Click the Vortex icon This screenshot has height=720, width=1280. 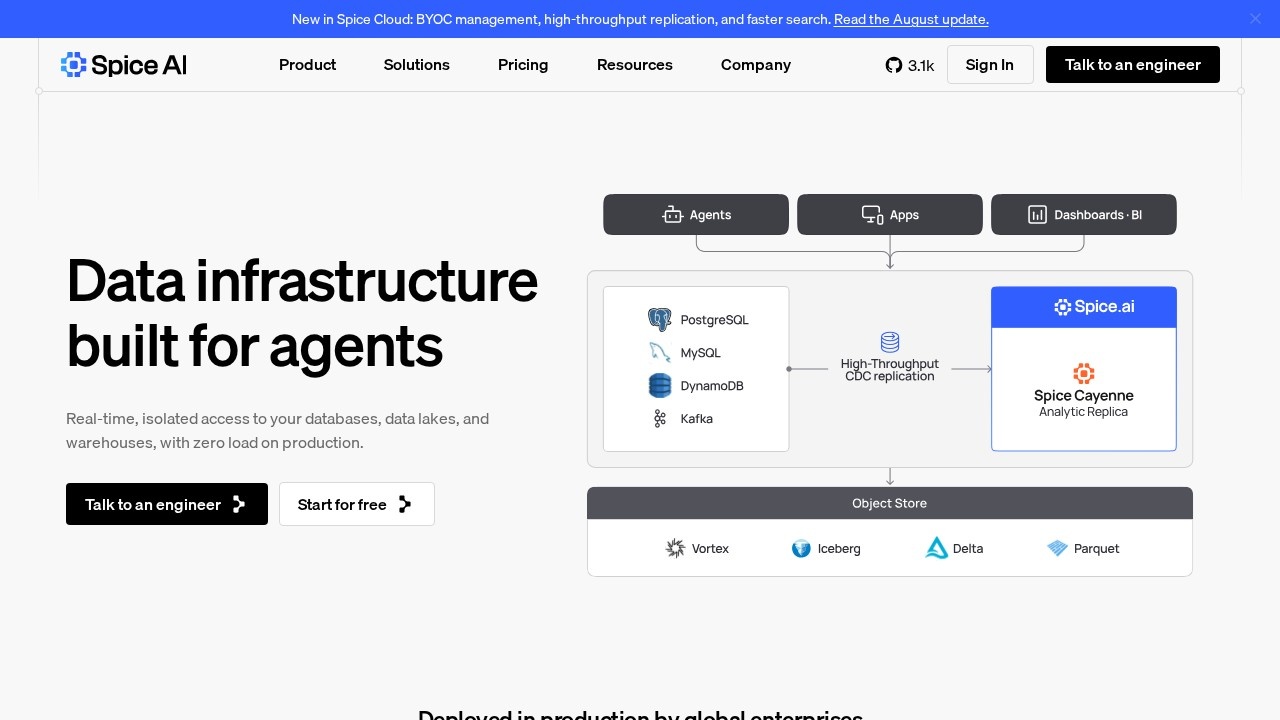coord(675,548)
